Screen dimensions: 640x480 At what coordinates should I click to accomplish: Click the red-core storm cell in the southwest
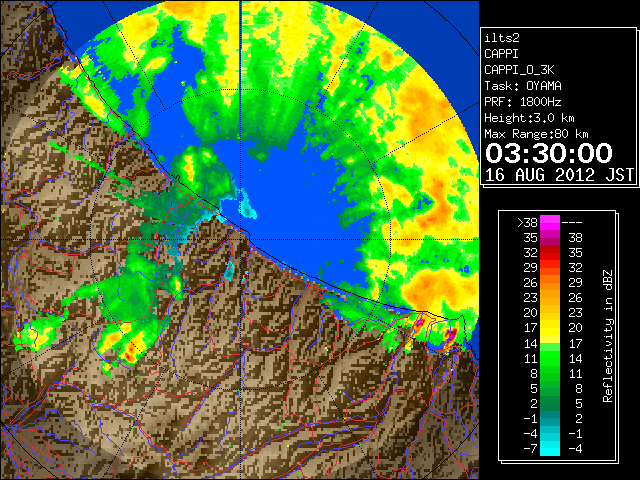point(130,352)
